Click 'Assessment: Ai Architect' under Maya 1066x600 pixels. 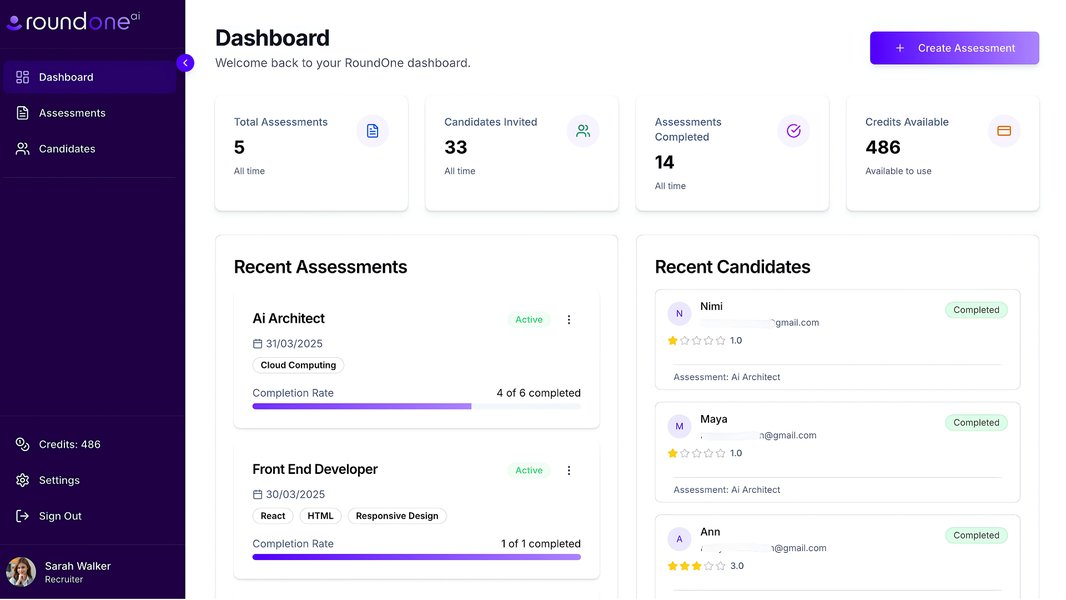pyautogui.click(x=727, y=490)
